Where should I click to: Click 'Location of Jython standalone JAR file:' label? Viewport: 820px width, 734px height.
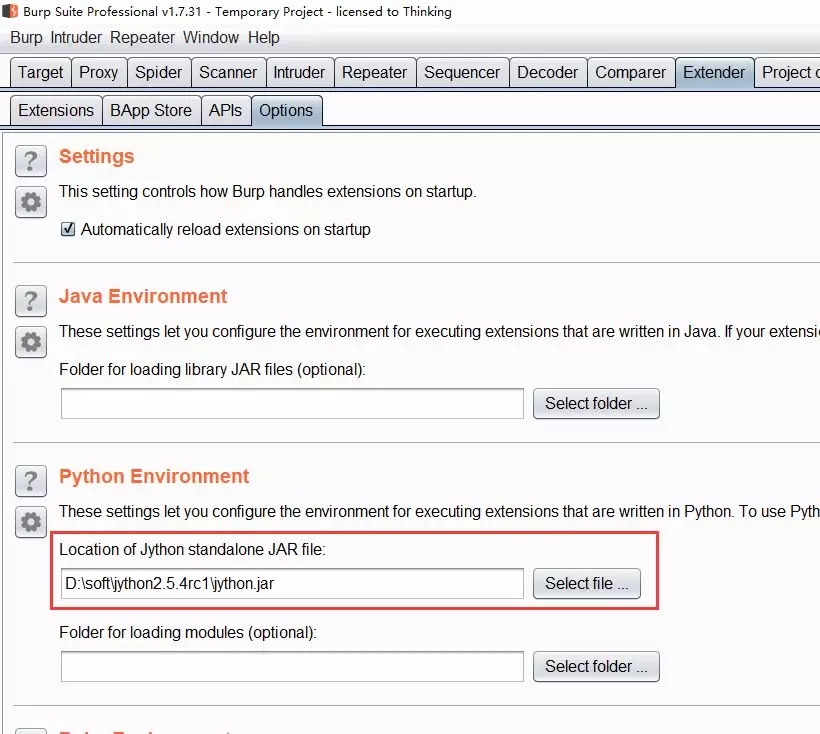[192, 549]
